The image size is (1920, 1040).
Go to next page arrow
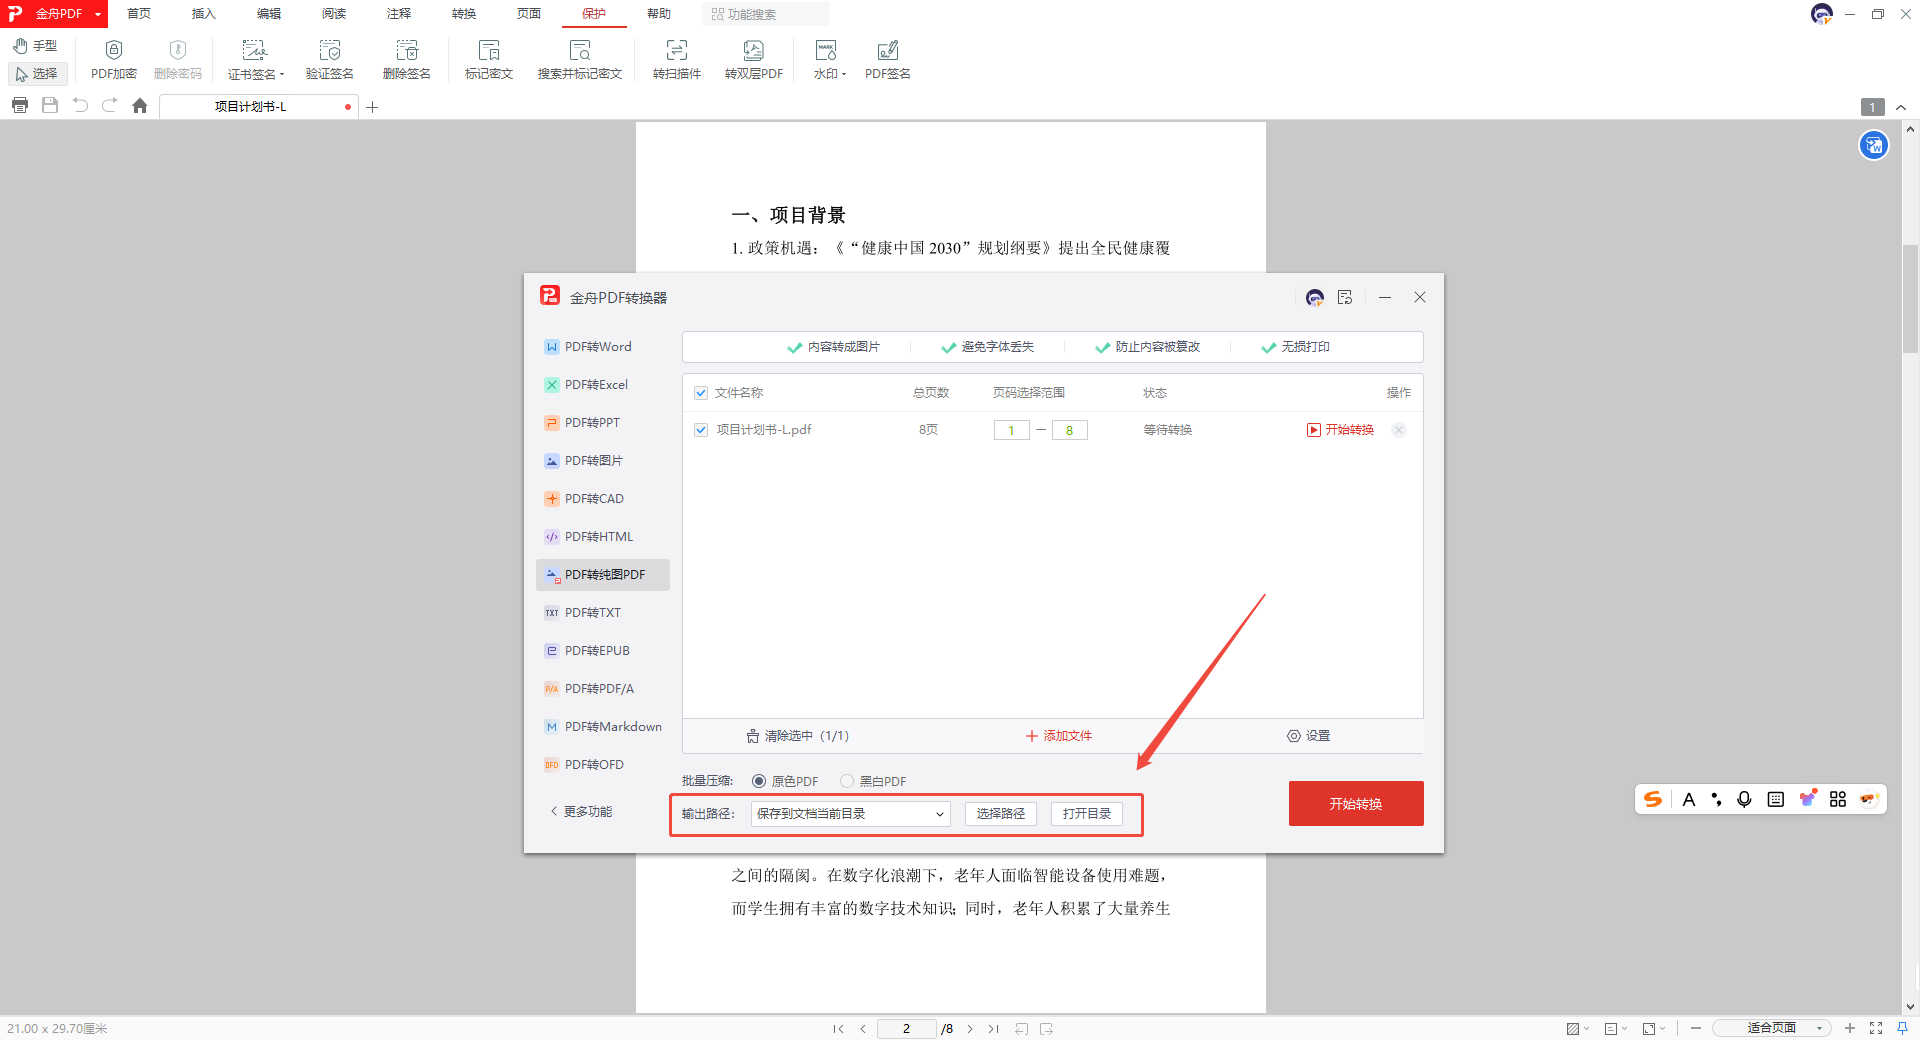point(970,1029)
